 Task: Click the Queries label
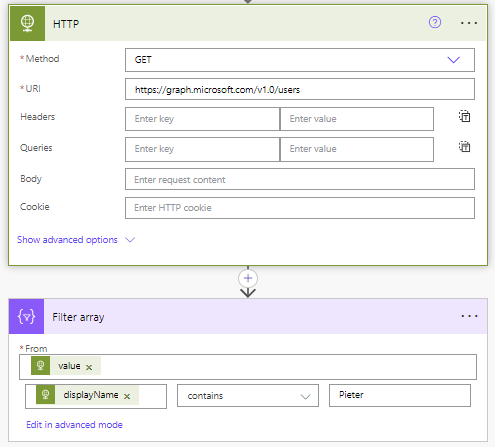(x=36, y=148)
